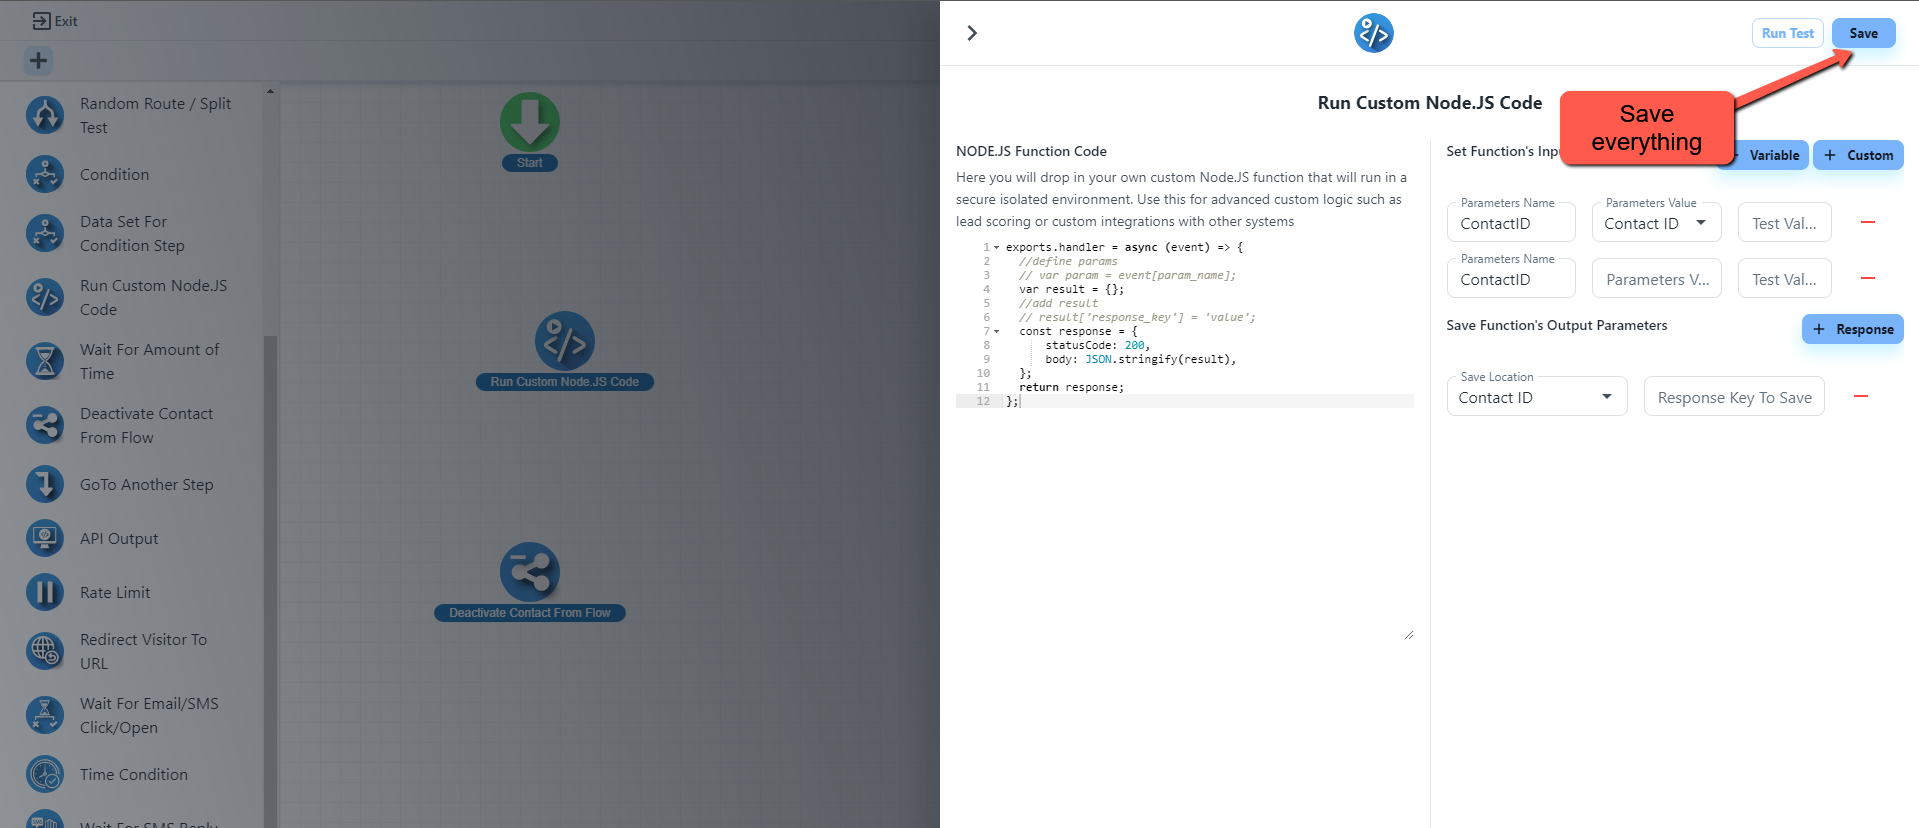The height and width of the screenshot is (828, 1919).
Task: Click the Wait For Amount of Time hourglass icon
Action: tap(45, 361)
